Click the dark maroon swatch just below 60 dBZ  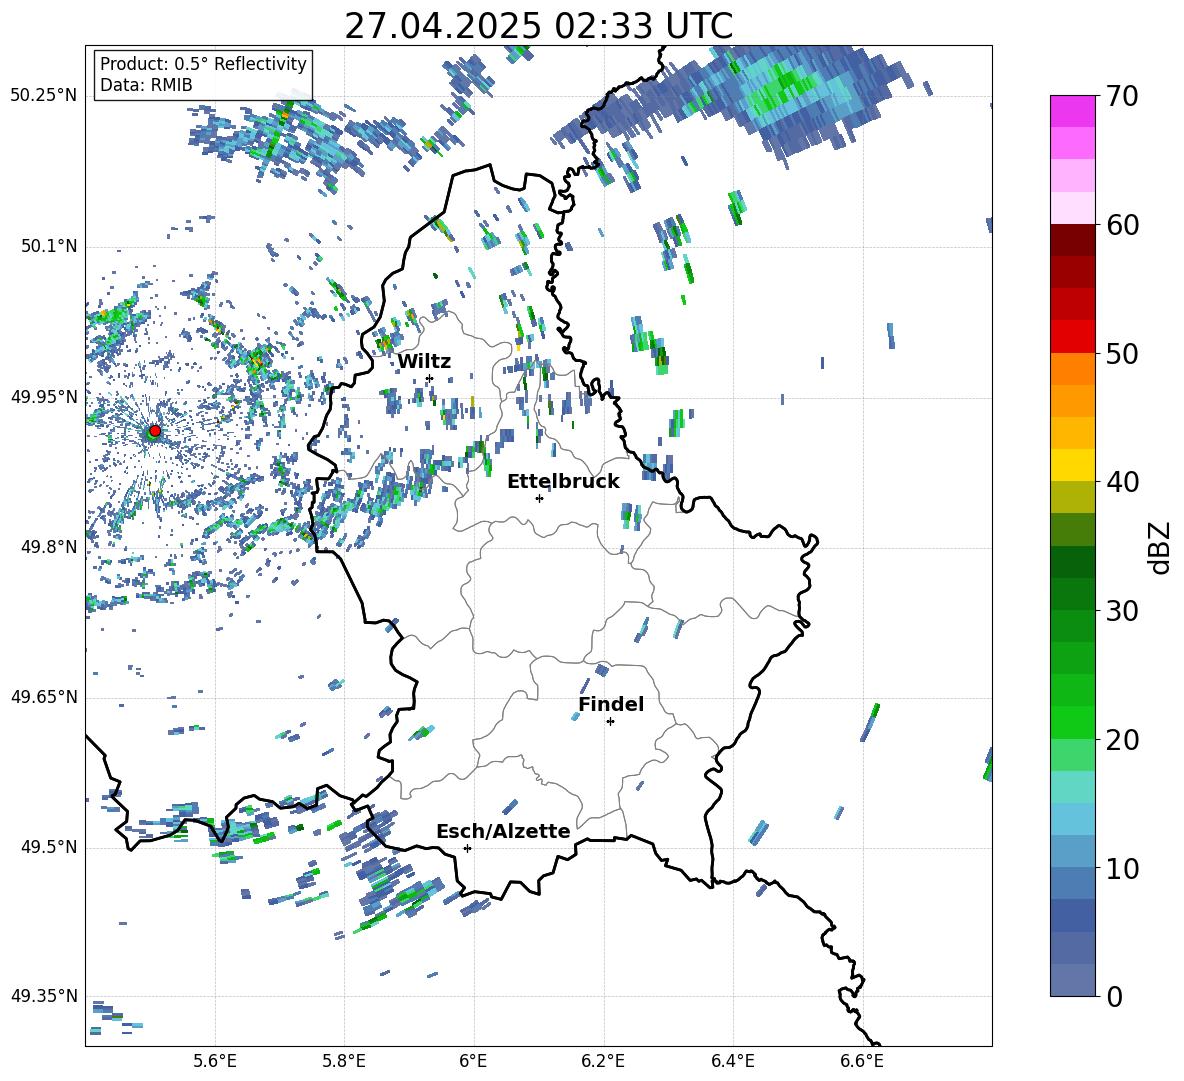pos(1073,240)
